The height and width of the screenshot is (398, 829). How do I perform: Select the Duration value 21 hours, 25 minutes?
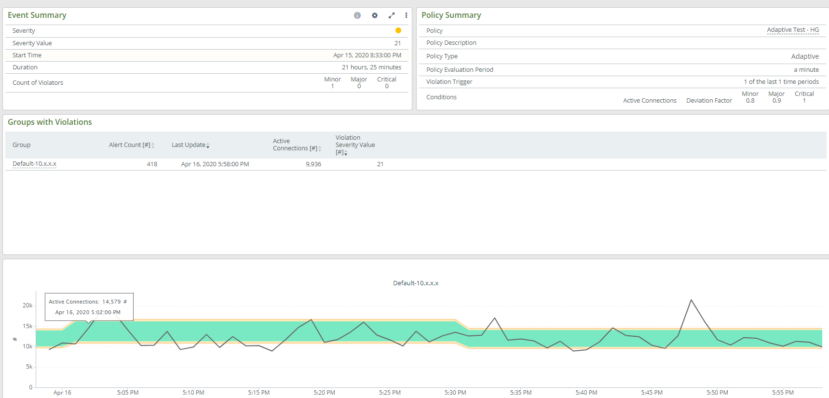click(371, 67)
